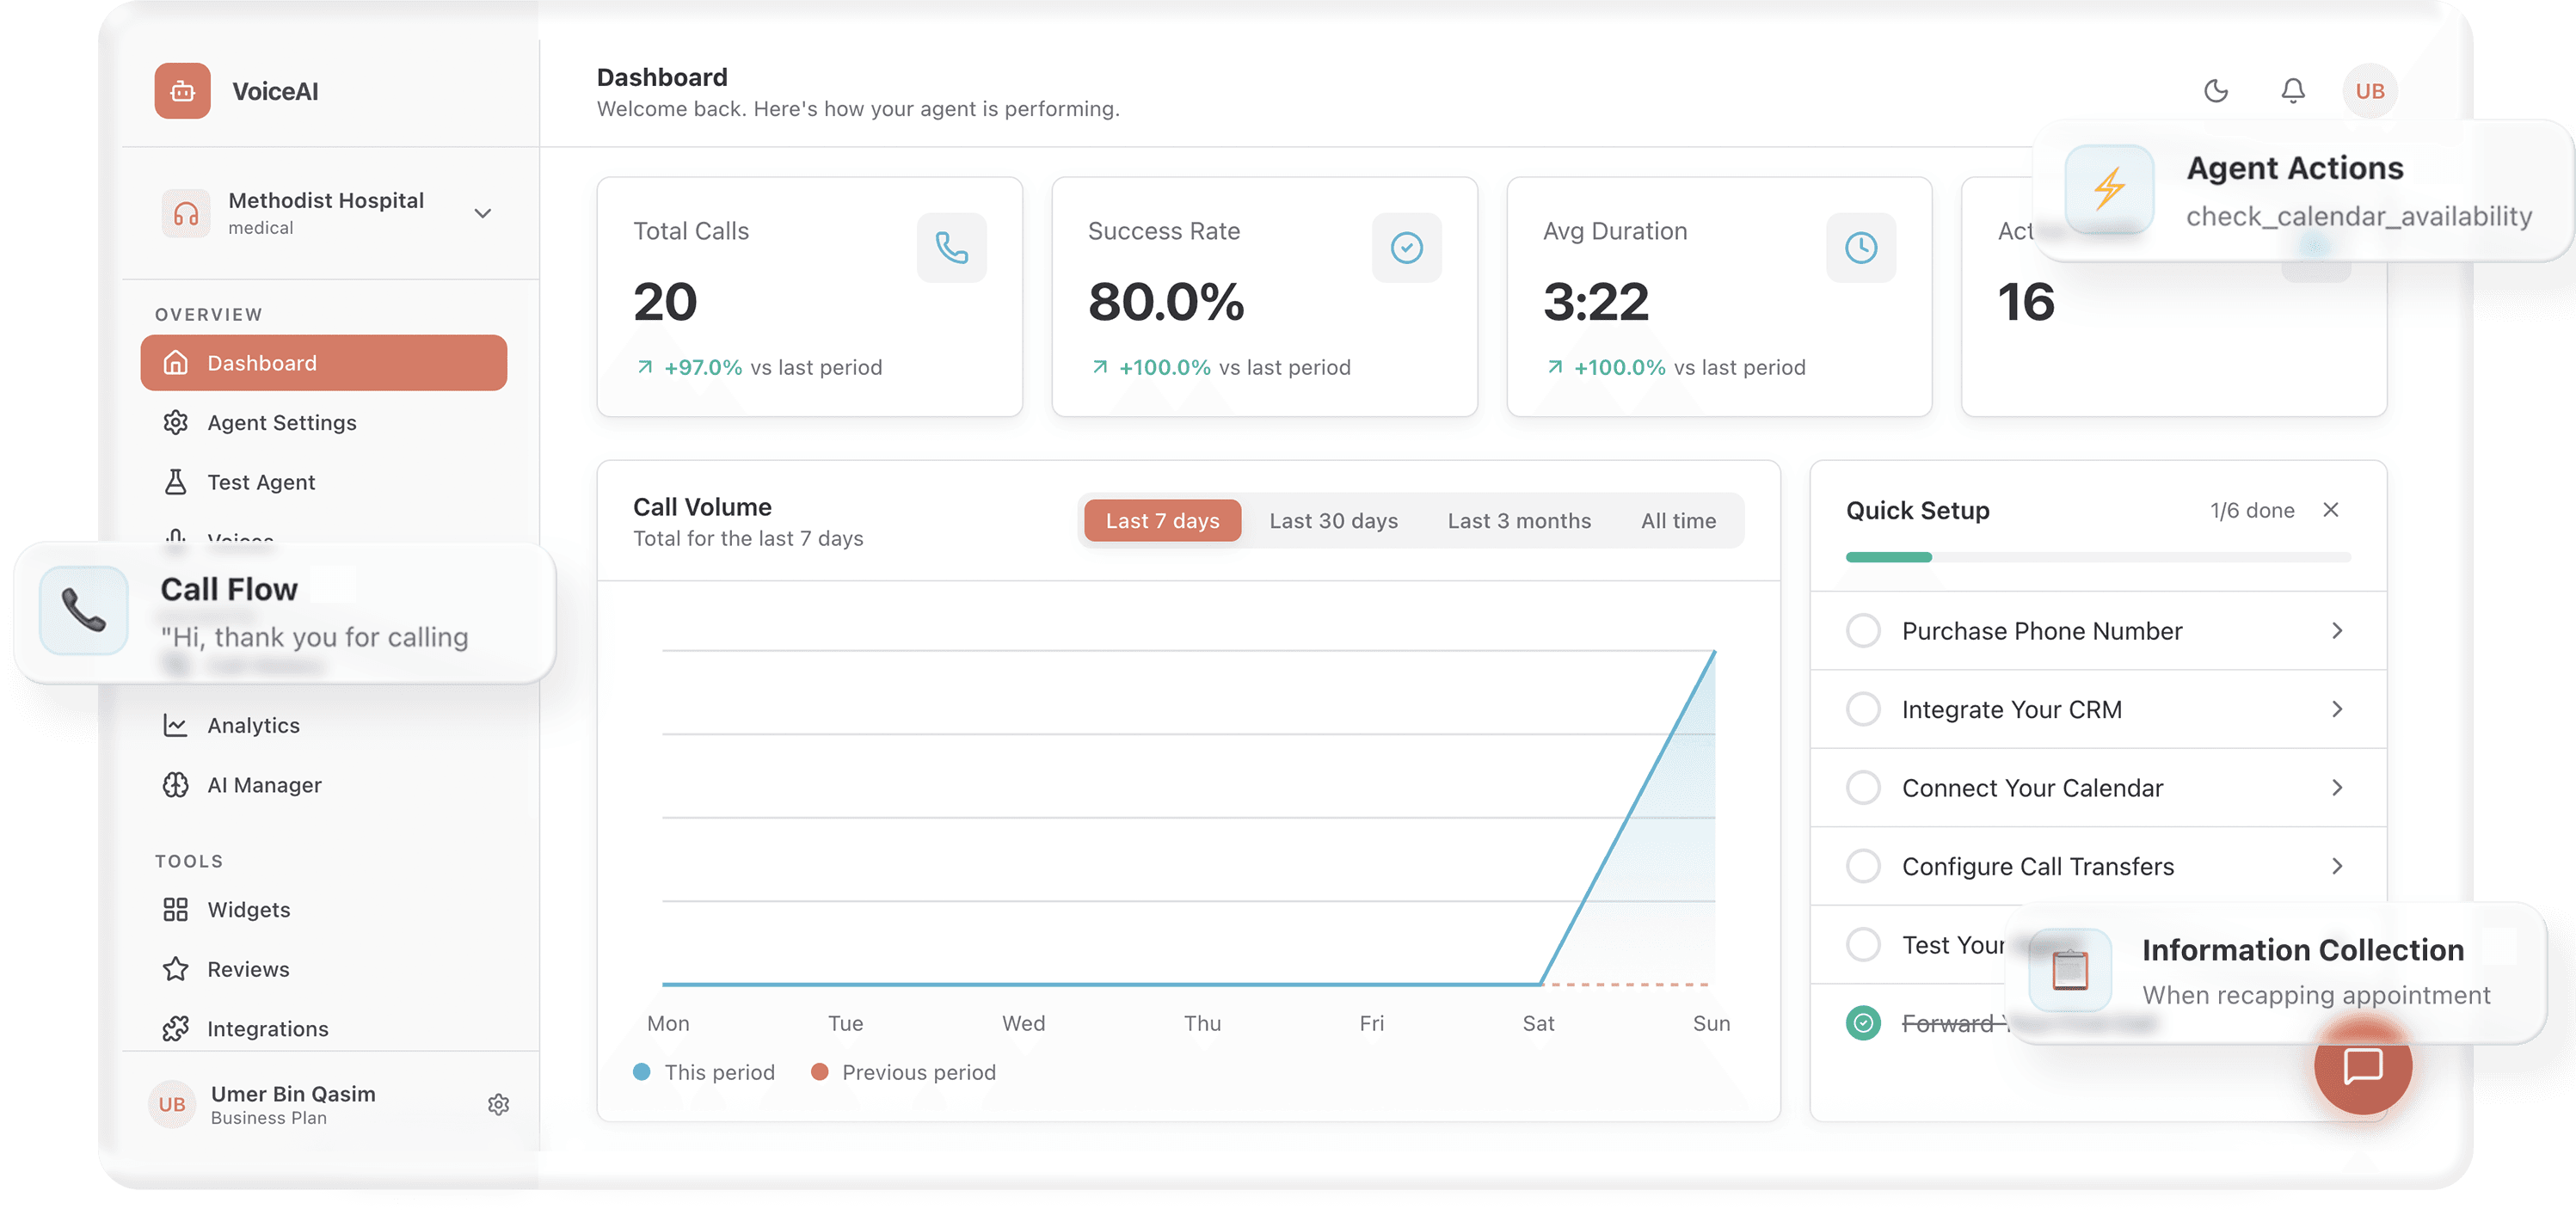This screenshot has width=2576, height=1215.
Task: Mark Connect Your Calendar as done
Action: click(1863, 787)
